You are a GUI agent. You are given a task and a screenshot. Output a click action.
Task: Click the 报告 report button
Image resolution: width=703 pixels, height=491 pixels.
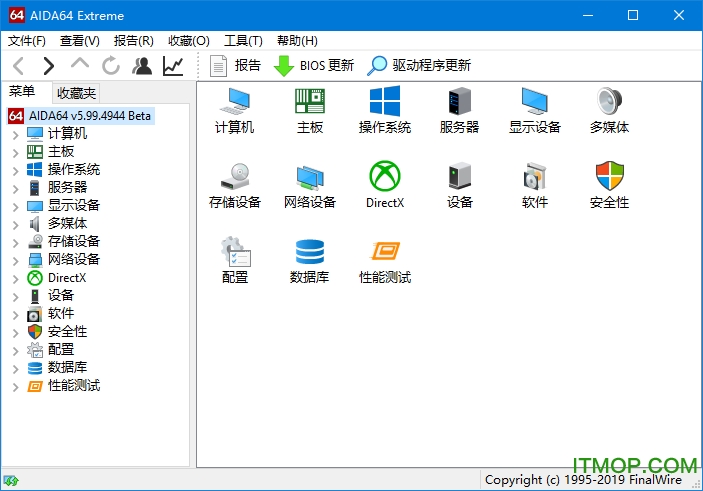pos(235,66)
